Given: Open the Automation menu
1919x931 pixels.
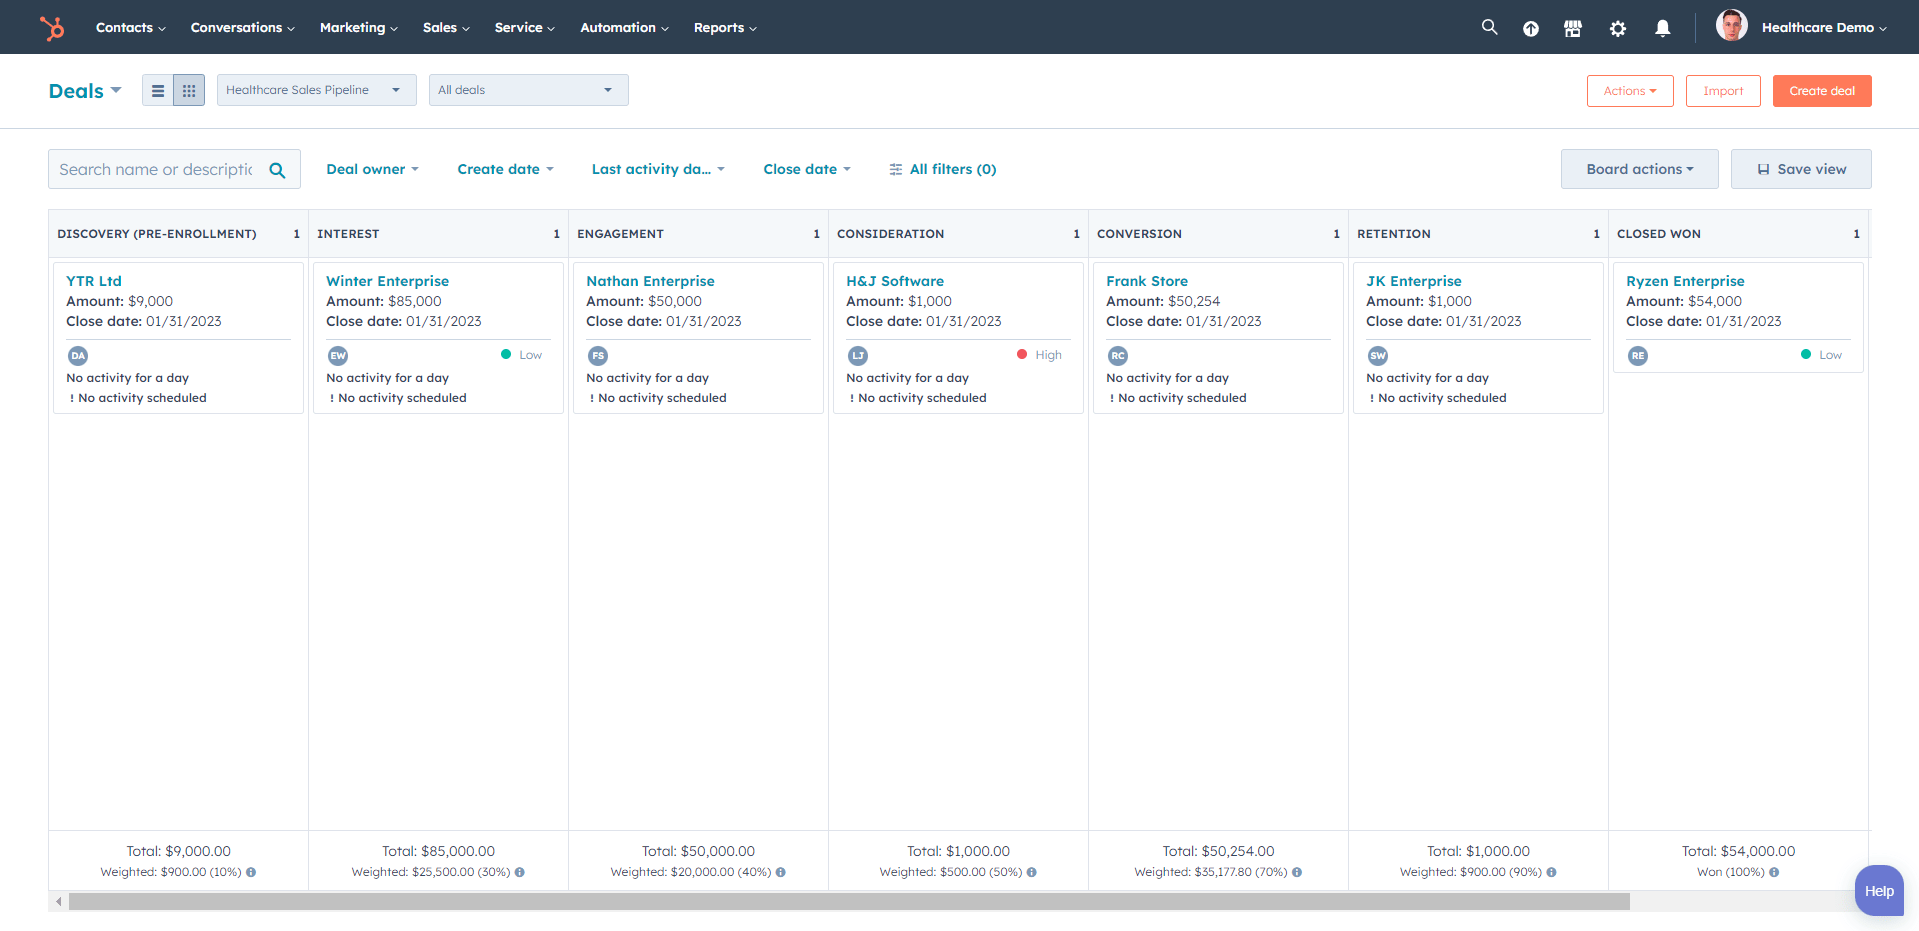Looking at the screenshot, I should click(625, 28).
